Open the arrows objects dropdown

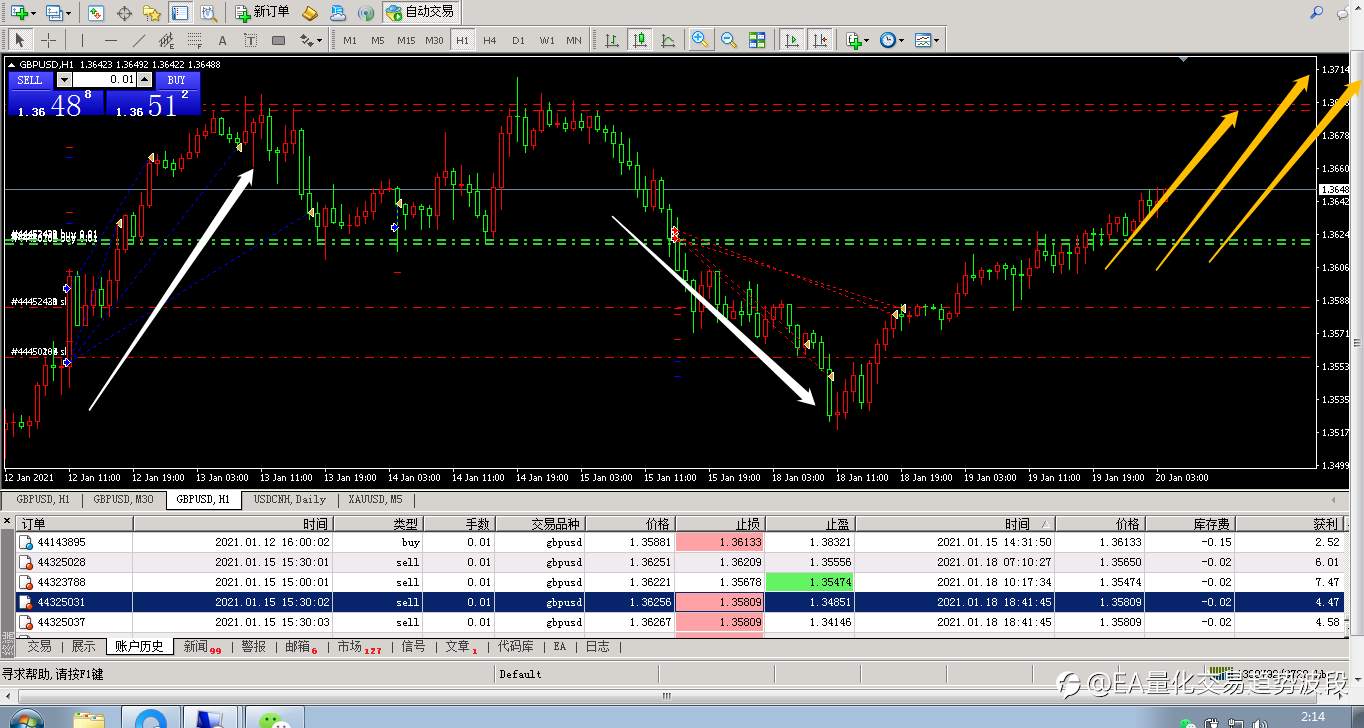311,40
